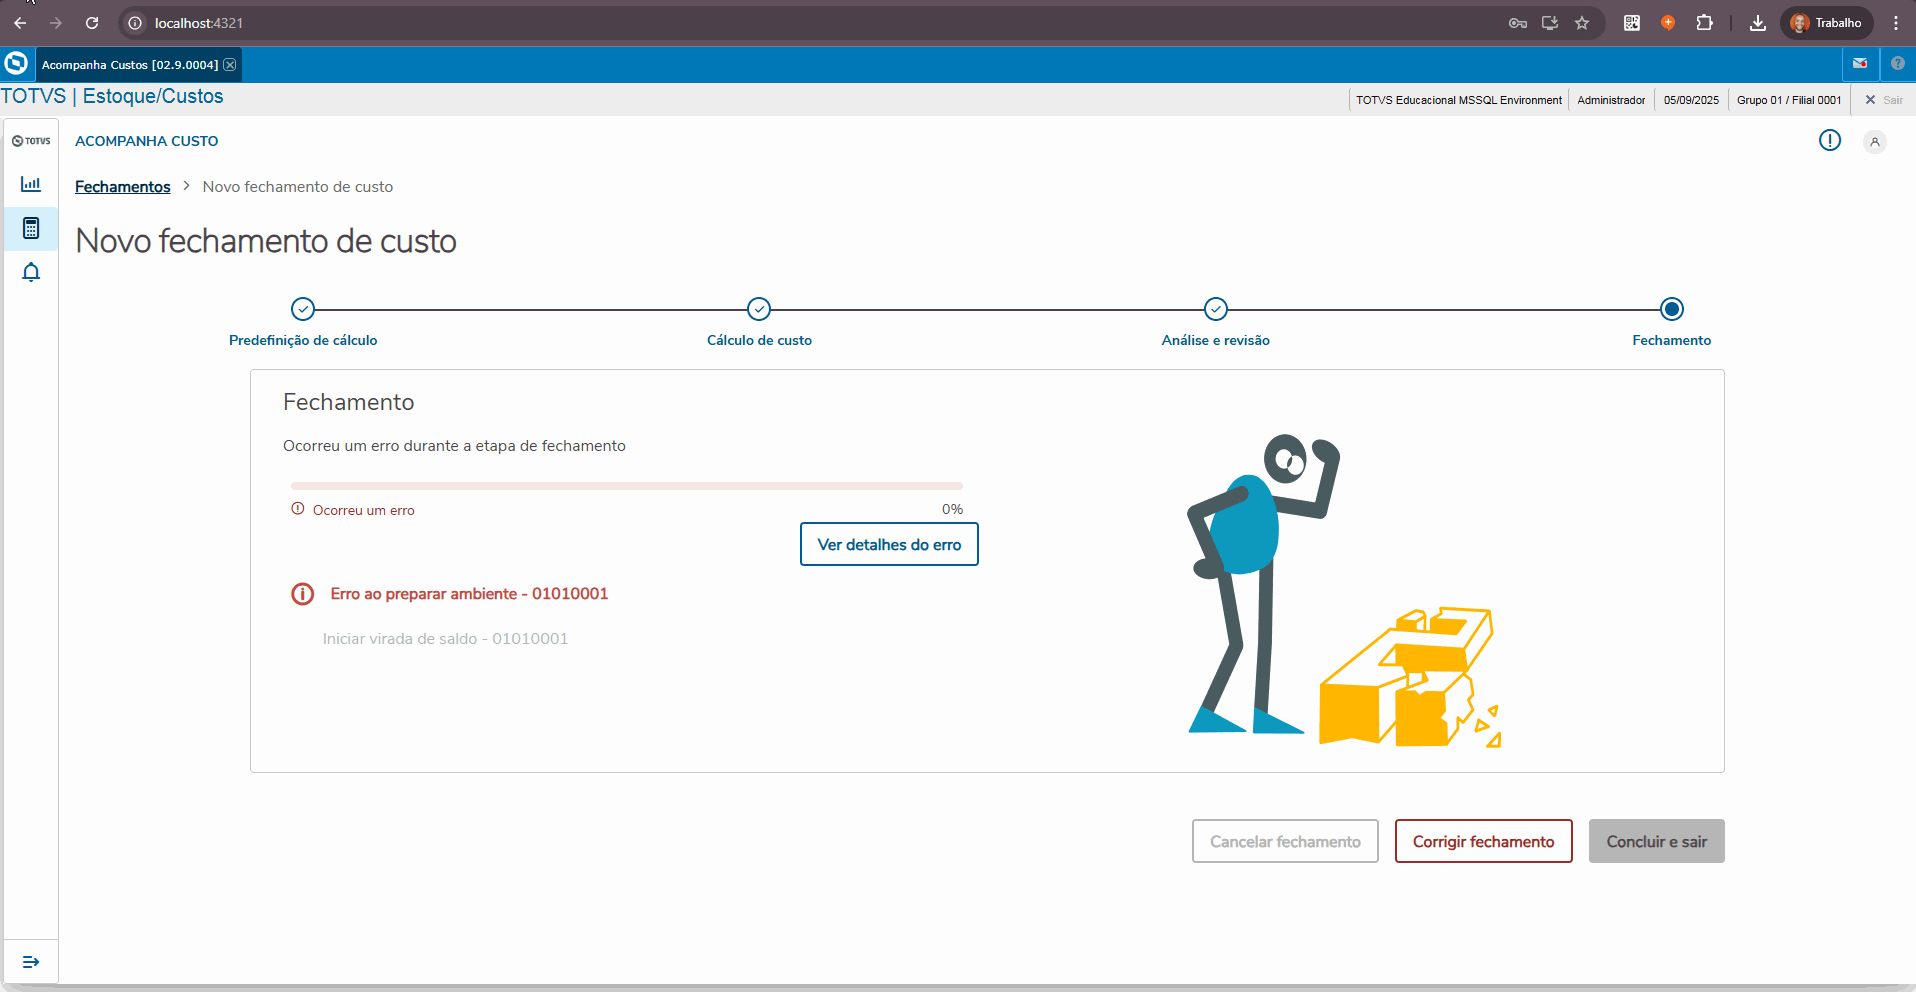Click the Administrador user label
Screen dimensions: 1916x992
pyautogui.click(x=1611, y=100)
